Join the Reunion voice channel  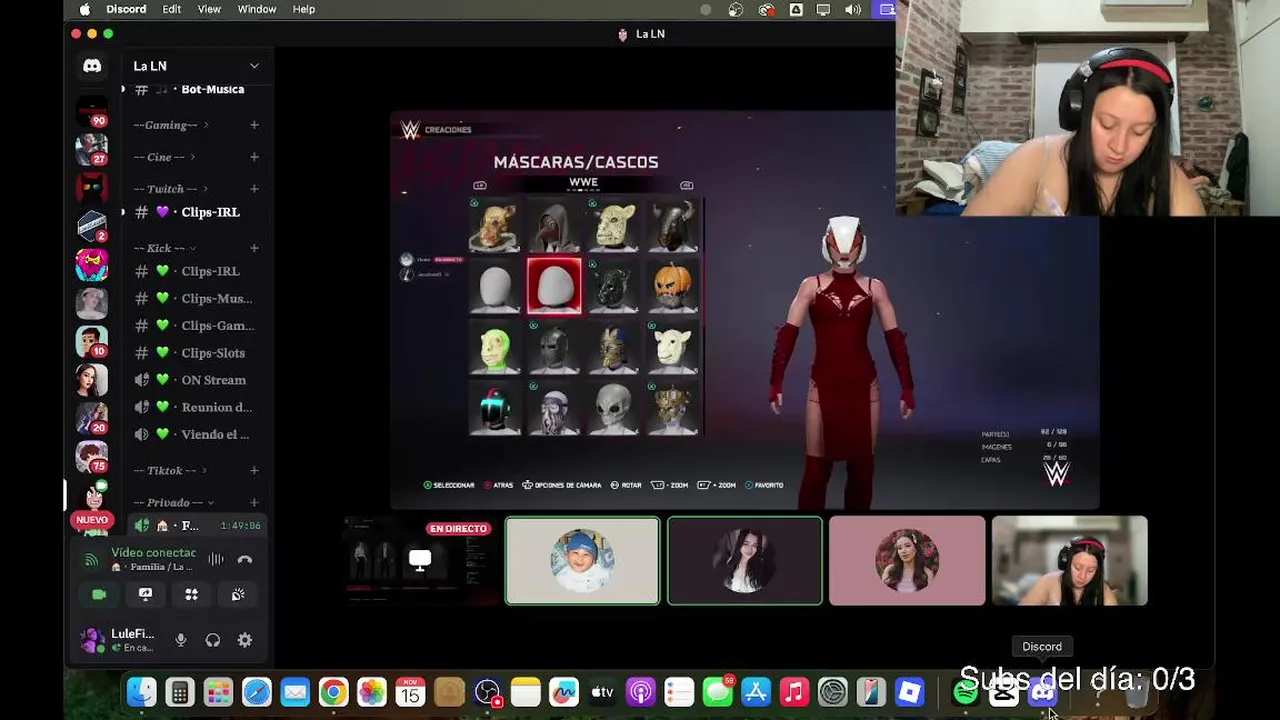coord(196,407)
